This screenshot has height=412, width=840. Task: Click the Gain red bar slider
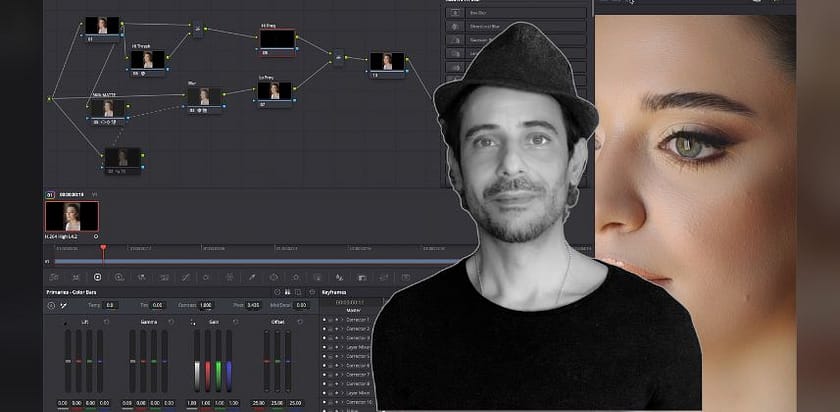pos(208,361)
